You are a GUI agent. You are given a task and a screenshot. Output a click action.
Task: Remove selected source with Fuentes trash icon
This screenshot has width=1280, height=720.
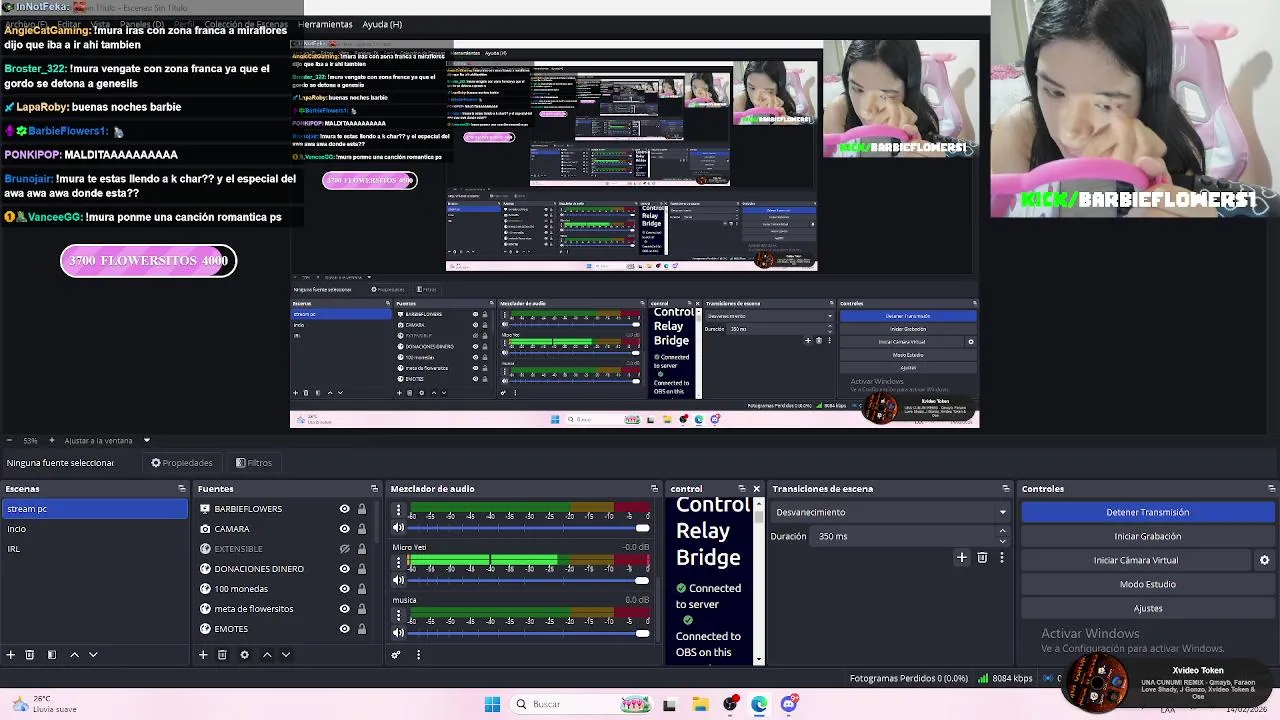(222, 655)
